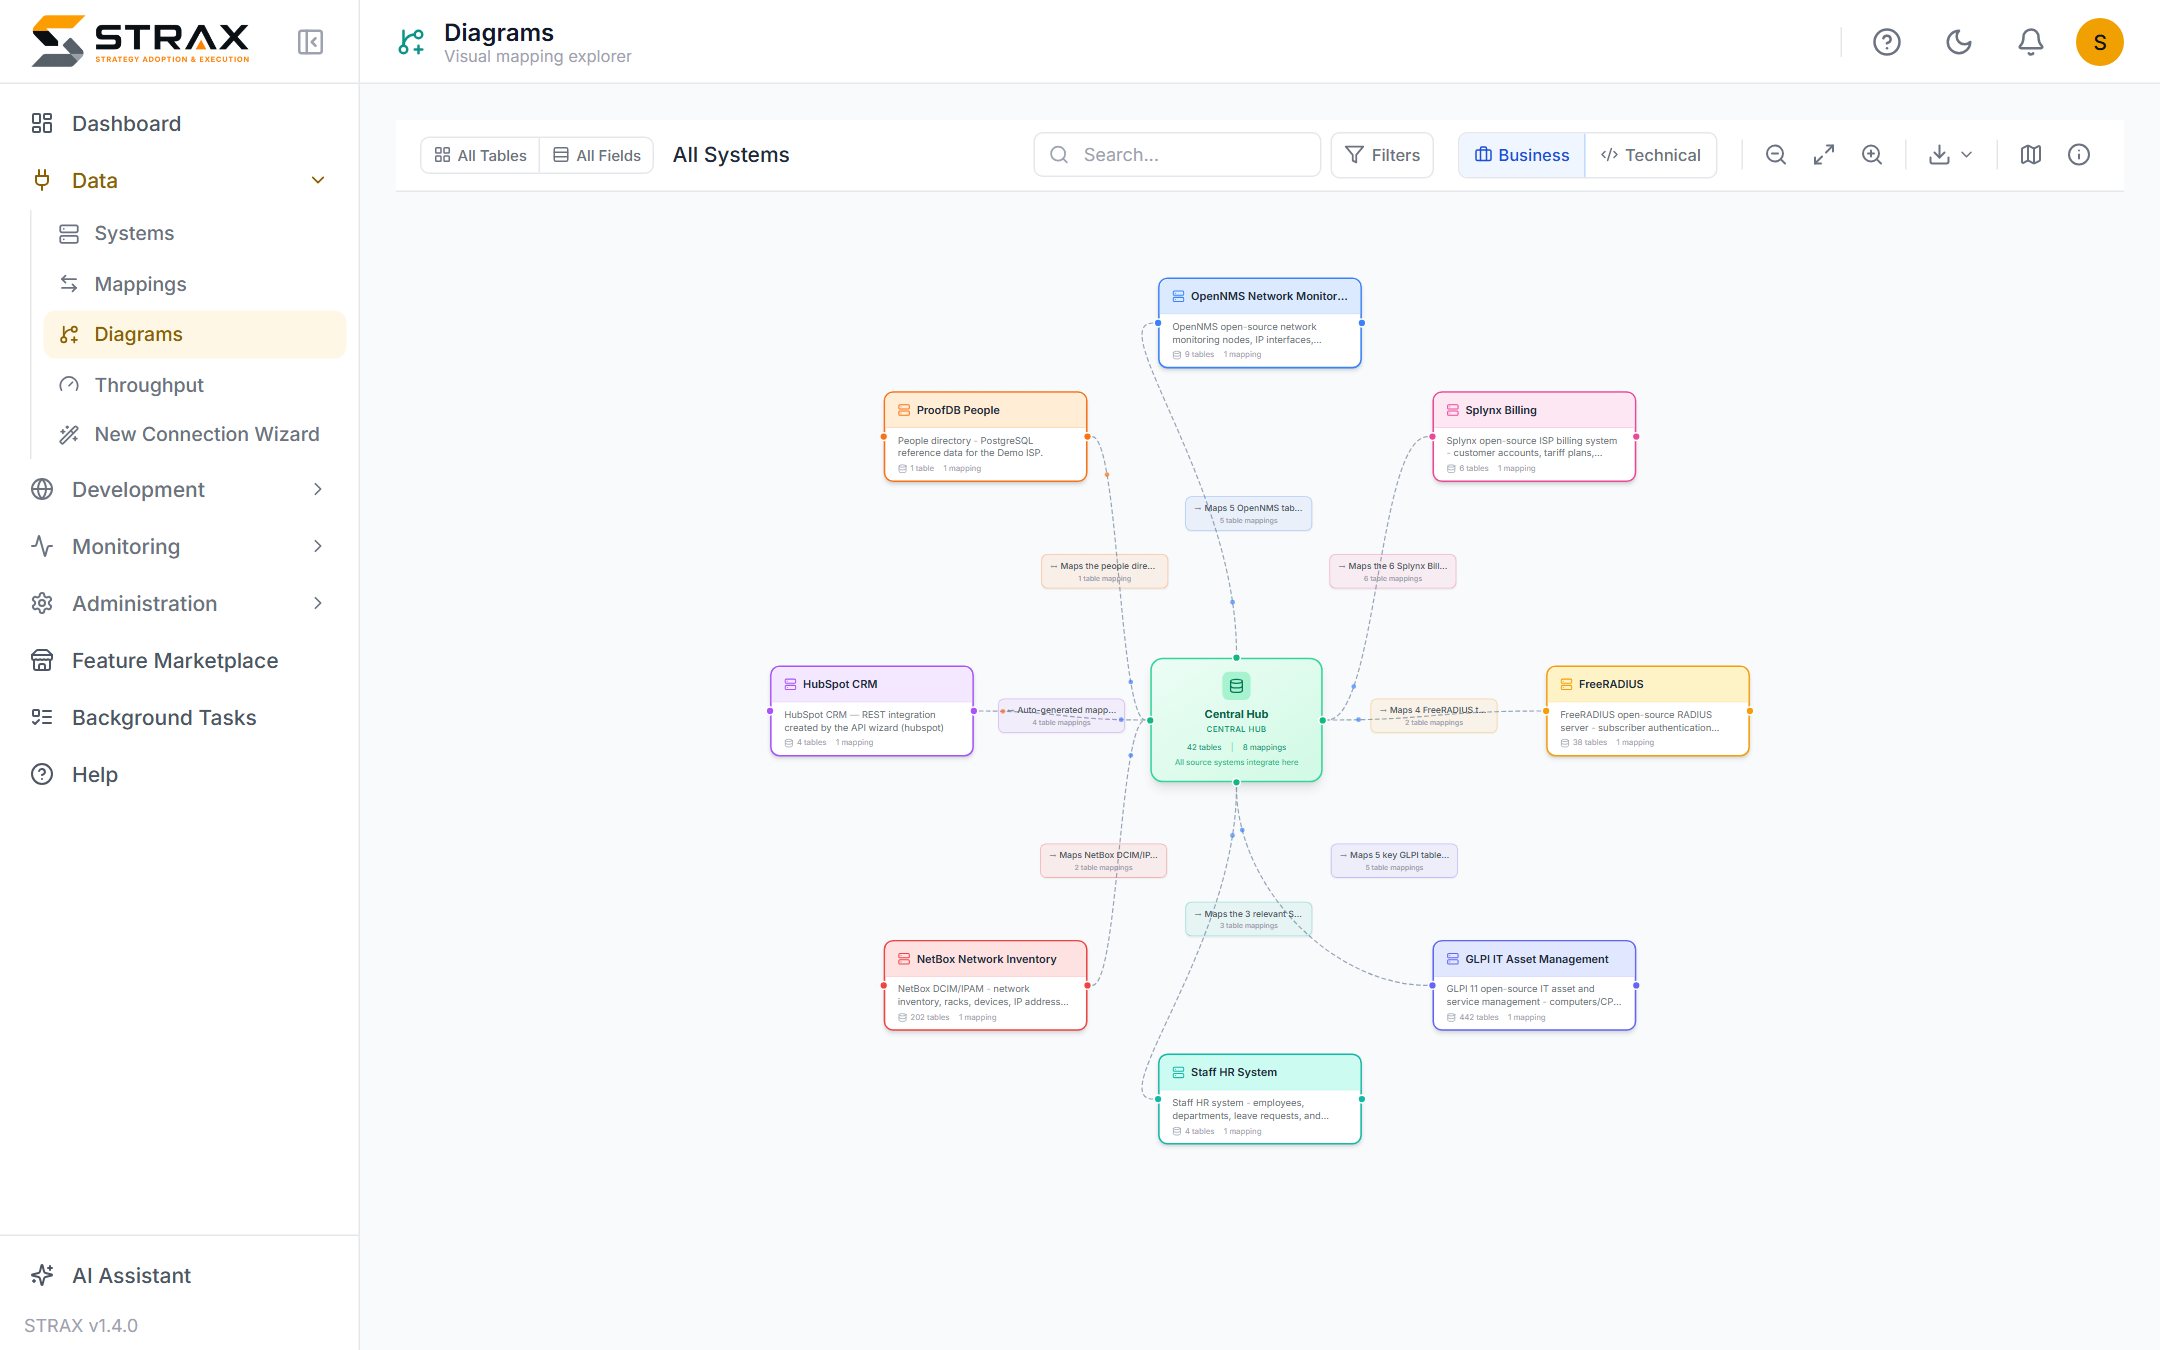Switch to Business view
This screenshot has width=2160, height=1350.
[1522, 155]
